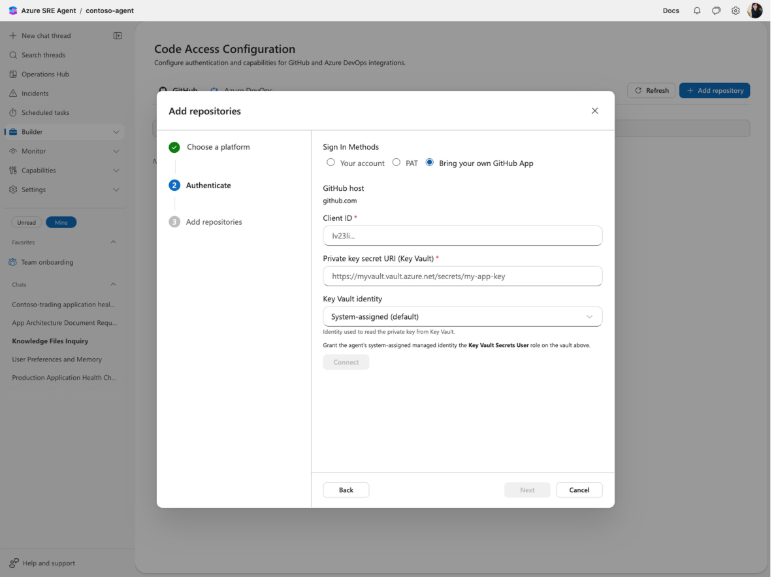Select Bring your own GitHub App option
The image size is (771, 577).
[x=429, y=162]
